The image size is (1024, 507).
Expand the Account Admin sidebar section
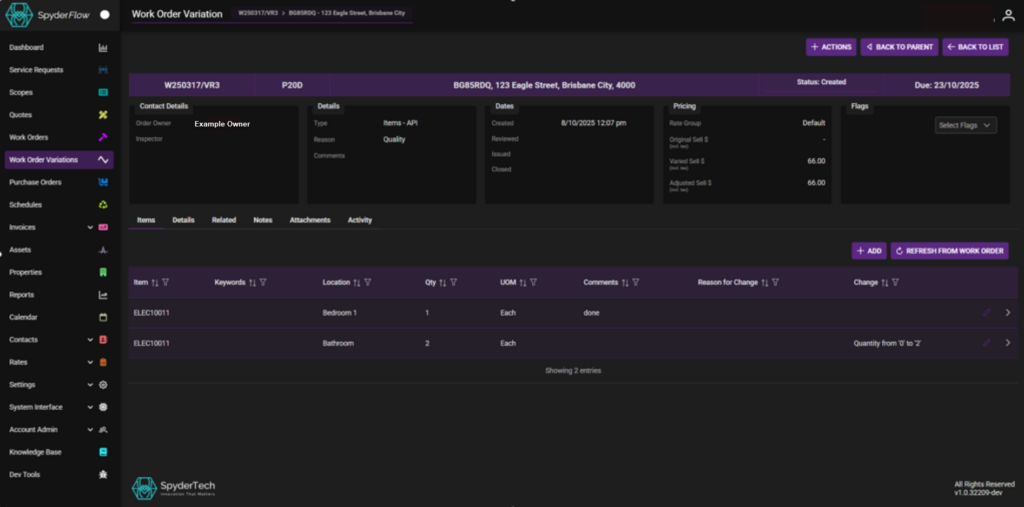[90, 429]
